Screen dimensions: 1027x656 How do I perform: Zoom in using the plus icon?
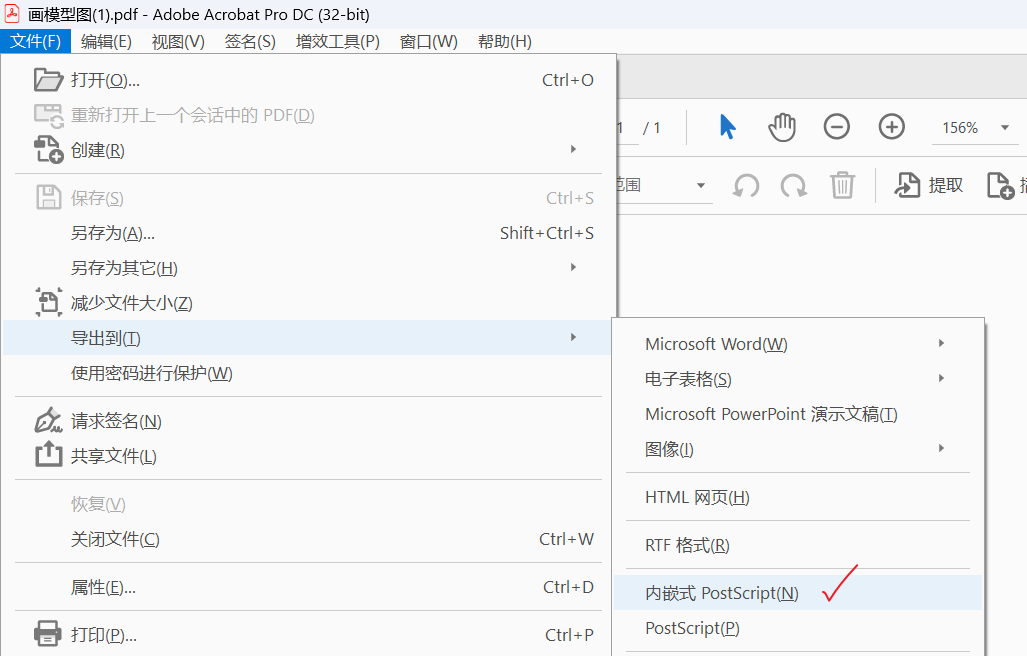coord(889,127)
